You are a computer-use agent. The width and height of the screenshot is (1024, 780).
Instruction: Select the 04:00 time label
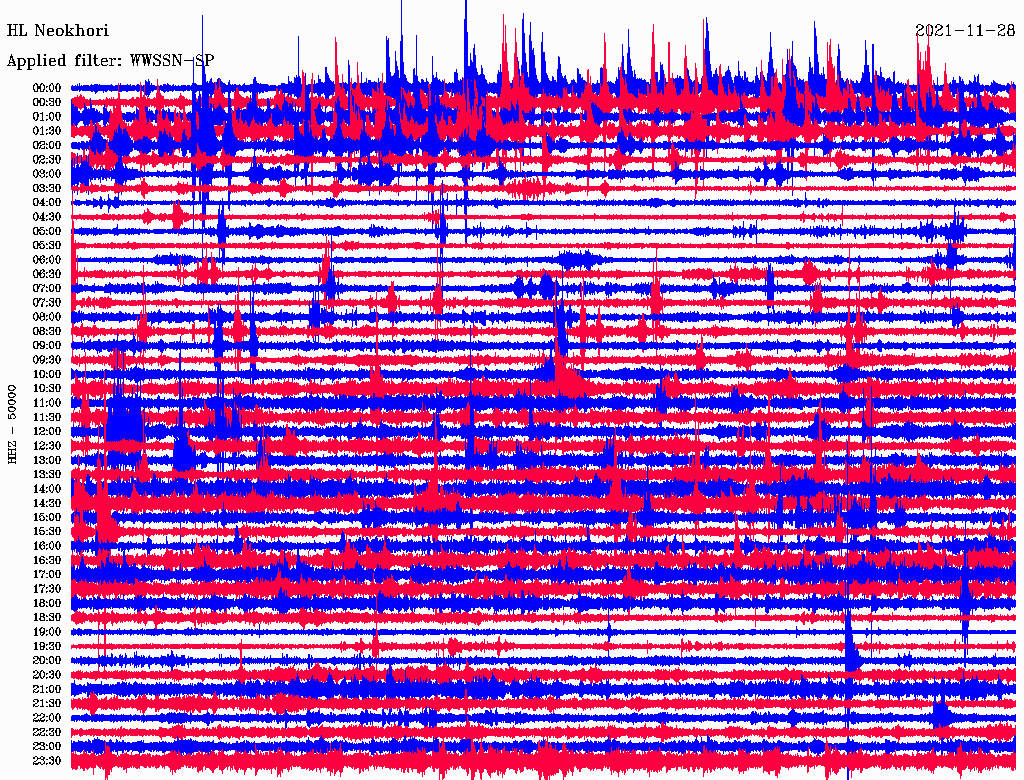47,203
